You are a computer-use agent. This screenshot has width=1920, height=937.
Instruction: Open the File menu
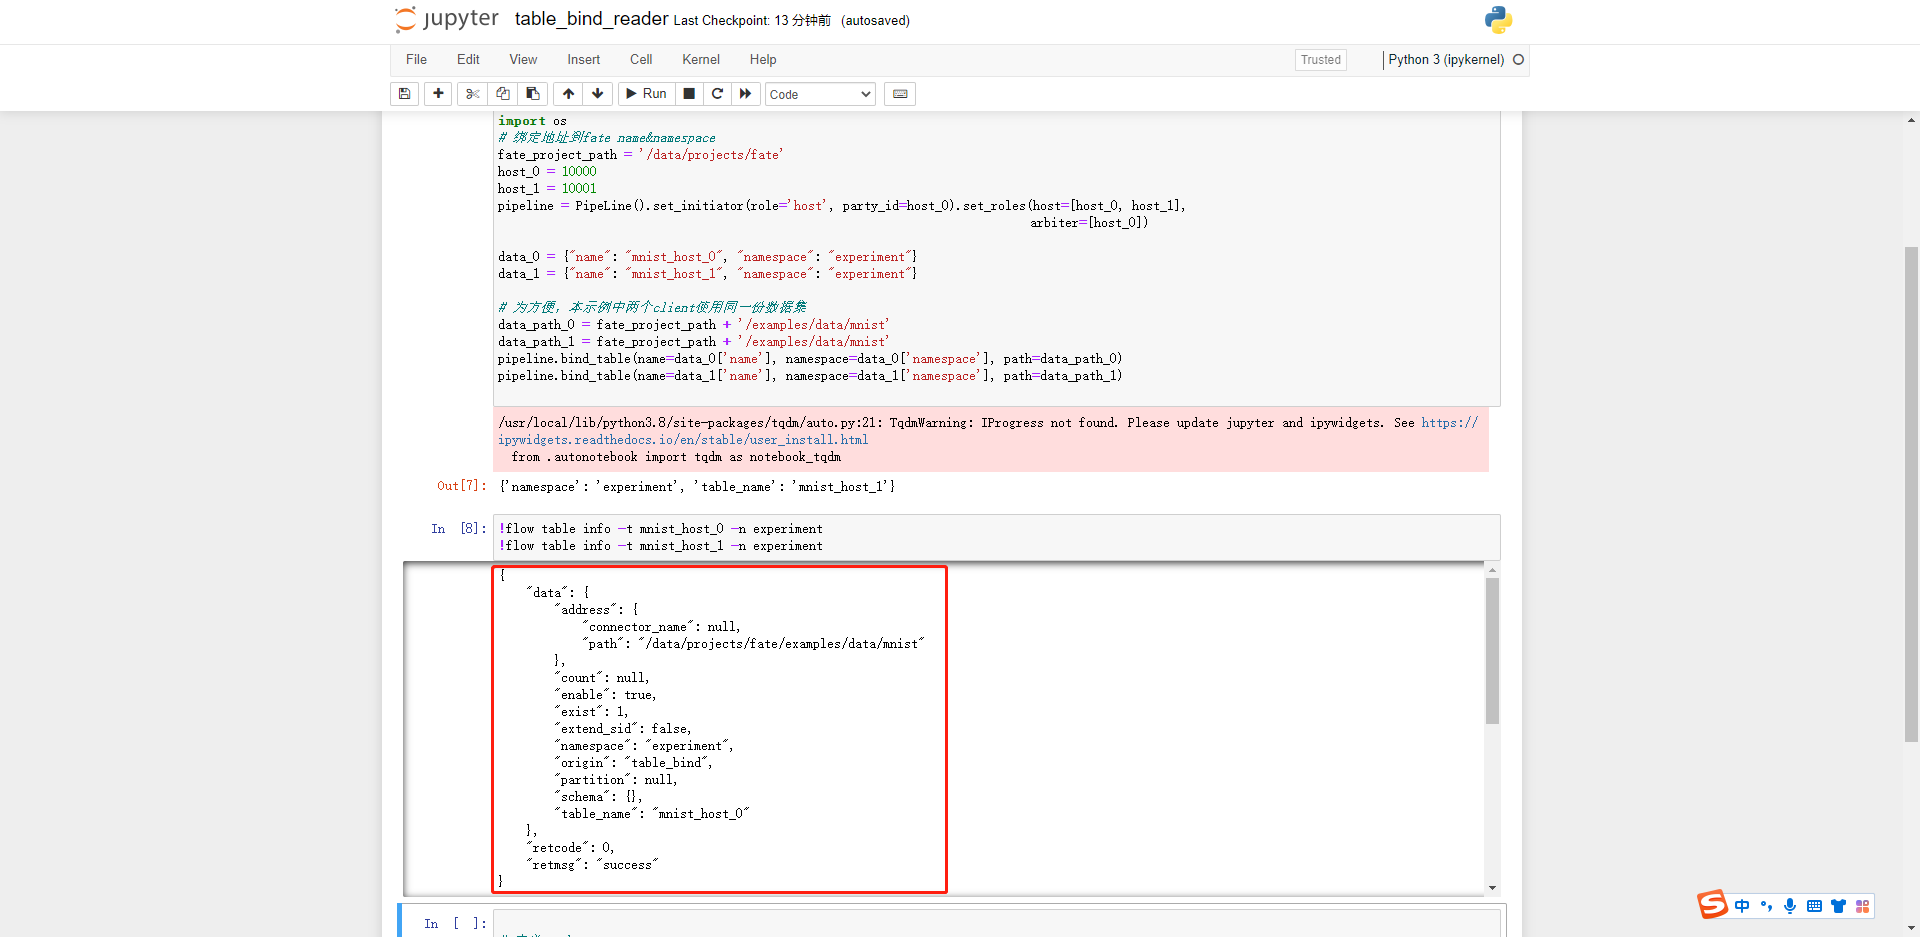pyautogui.click(x=416, y=59)
